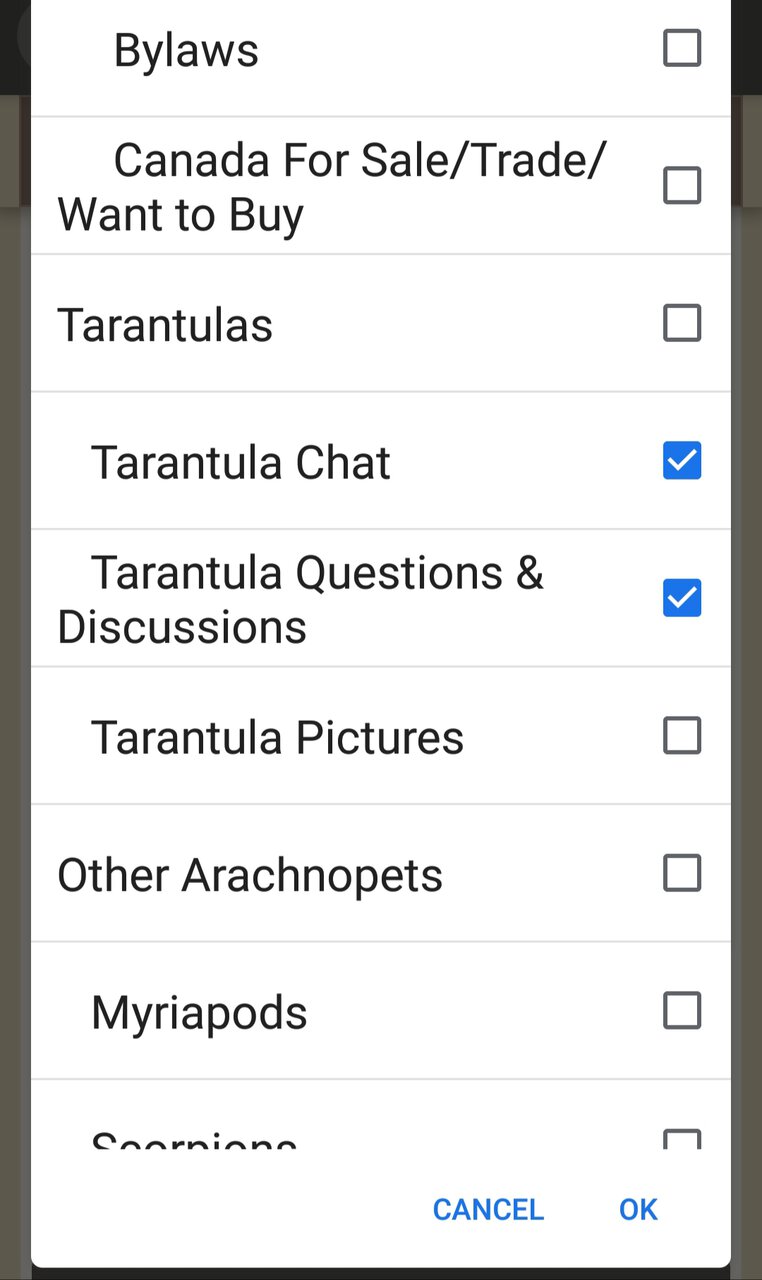Tap the CANCEL button
Viewport: 762px width, 1280px height.
pos(488,1210)
